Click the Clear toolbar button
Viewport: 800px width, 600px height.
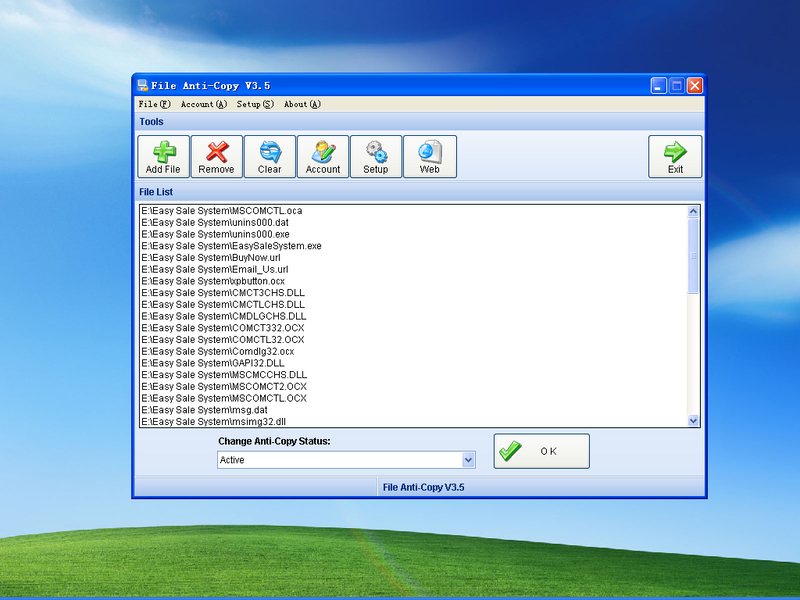[x=270, y=157]
